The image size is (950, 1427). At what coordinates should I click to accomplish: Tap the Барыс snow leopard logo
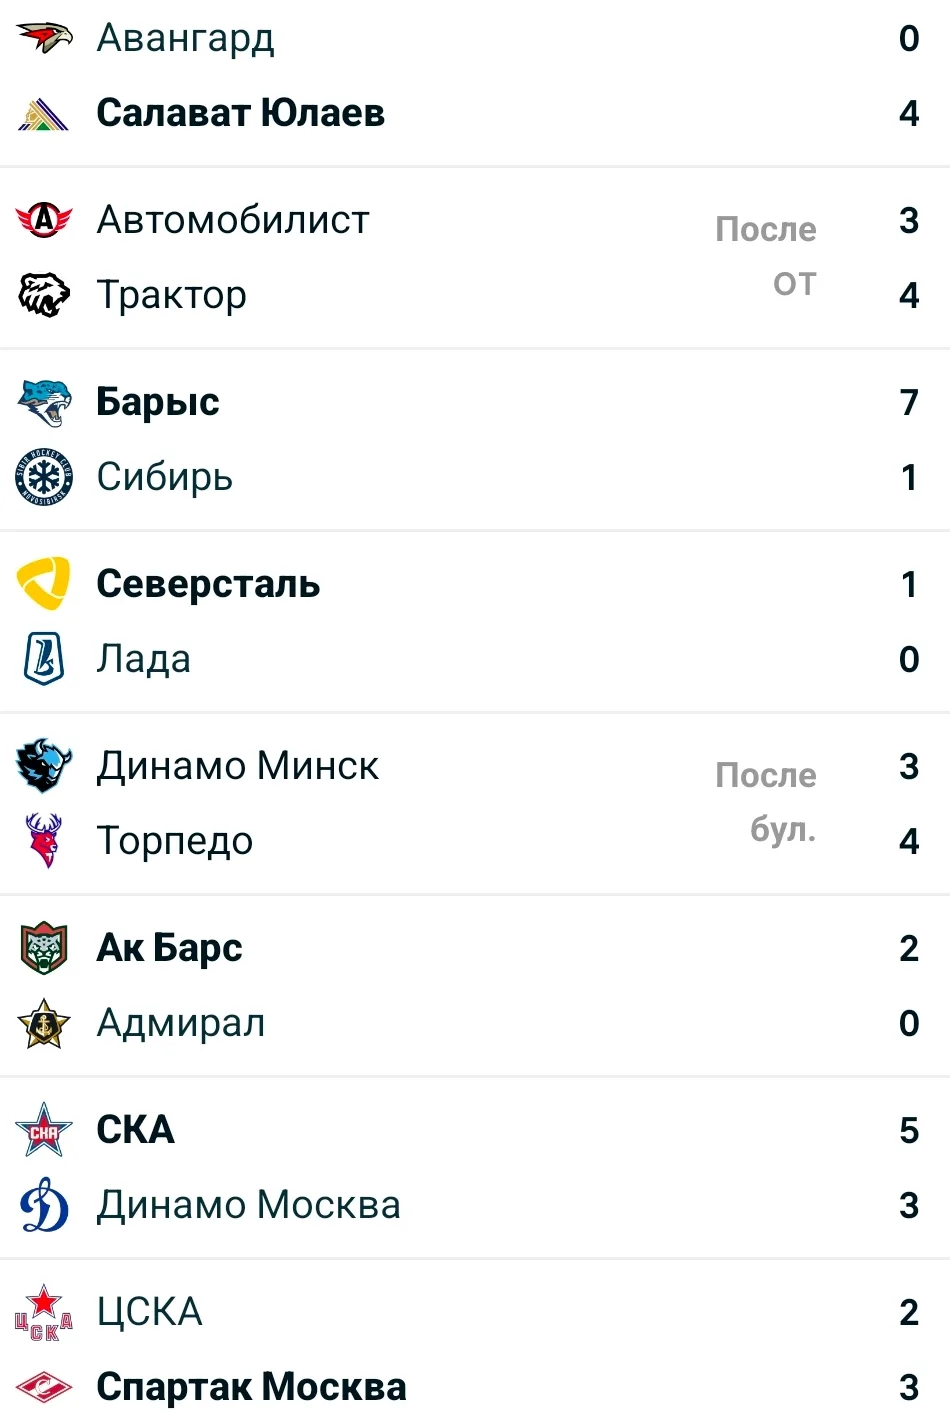[x=44, y=402]
